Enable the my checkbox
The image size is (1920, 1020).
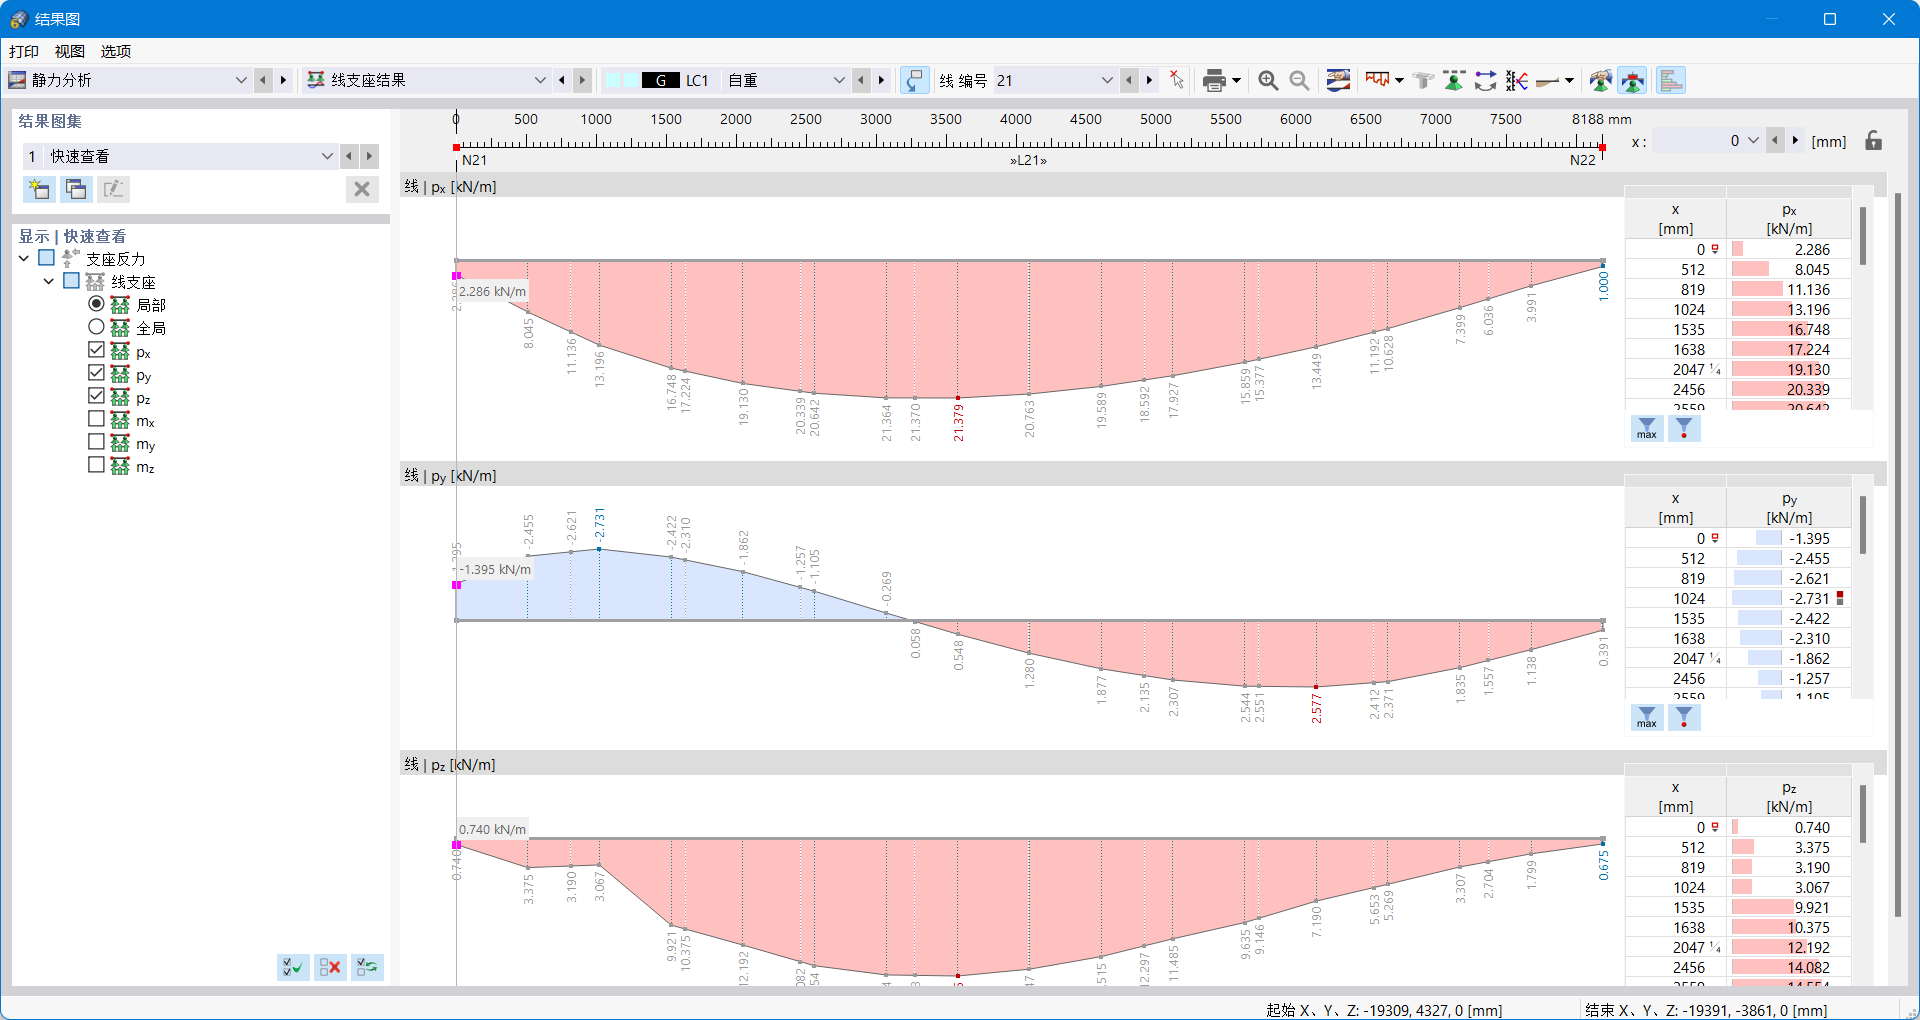pos(96,442)
